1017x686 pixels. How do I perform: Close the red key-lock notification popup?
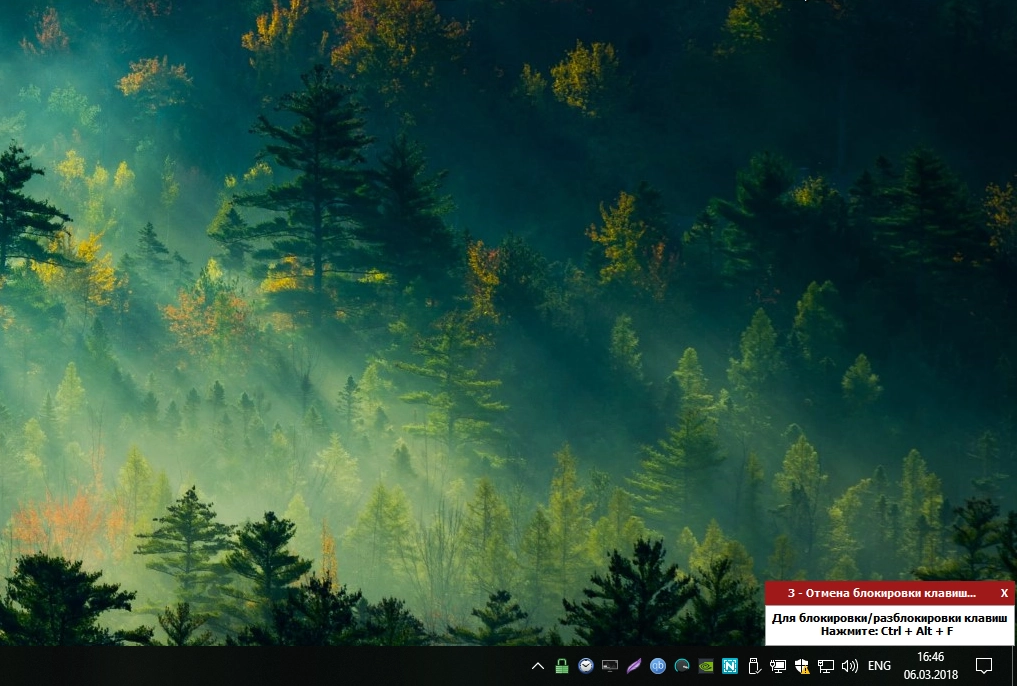[x=1004, y=593]
